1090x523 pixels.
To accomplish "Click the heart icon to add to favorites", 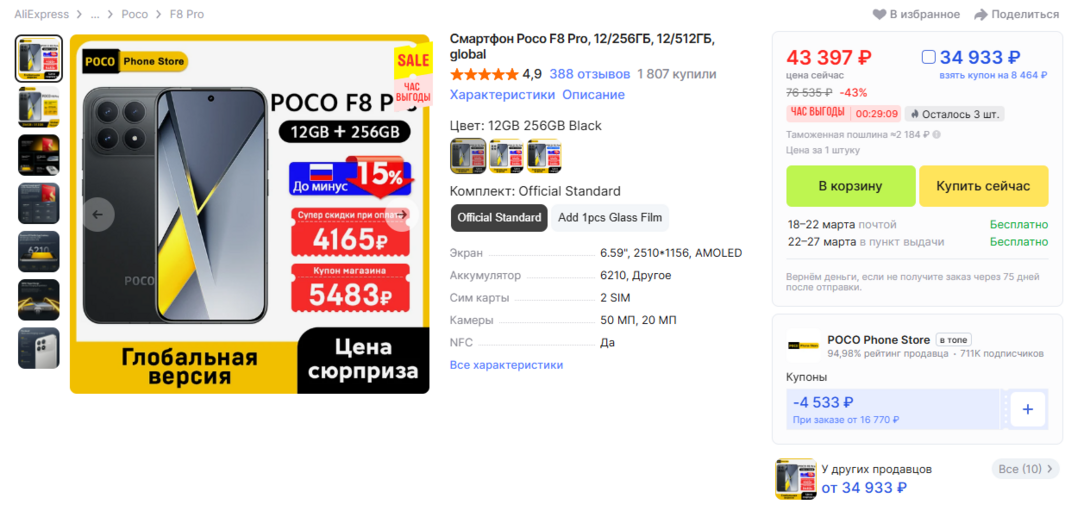I will pyautogui.click(x=880, y=15).
